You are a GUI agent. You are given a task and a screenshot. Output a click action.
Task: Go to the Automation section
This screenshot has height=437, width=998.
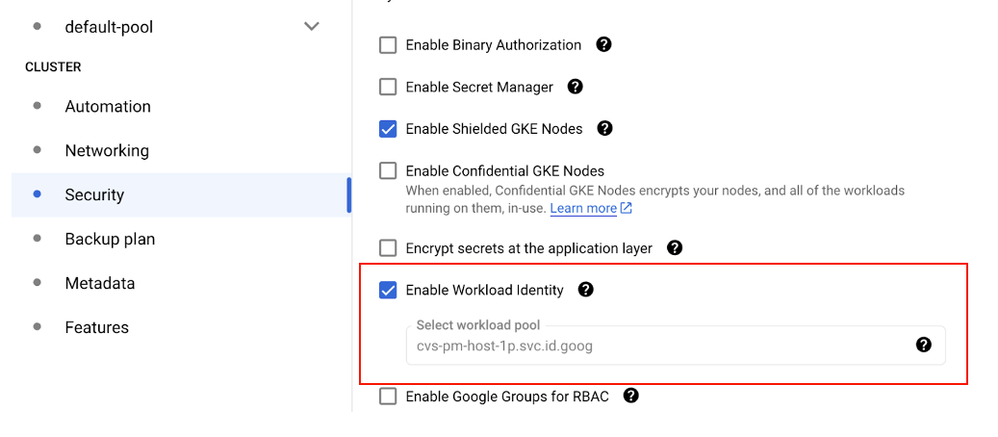click(x=108, y=107)
